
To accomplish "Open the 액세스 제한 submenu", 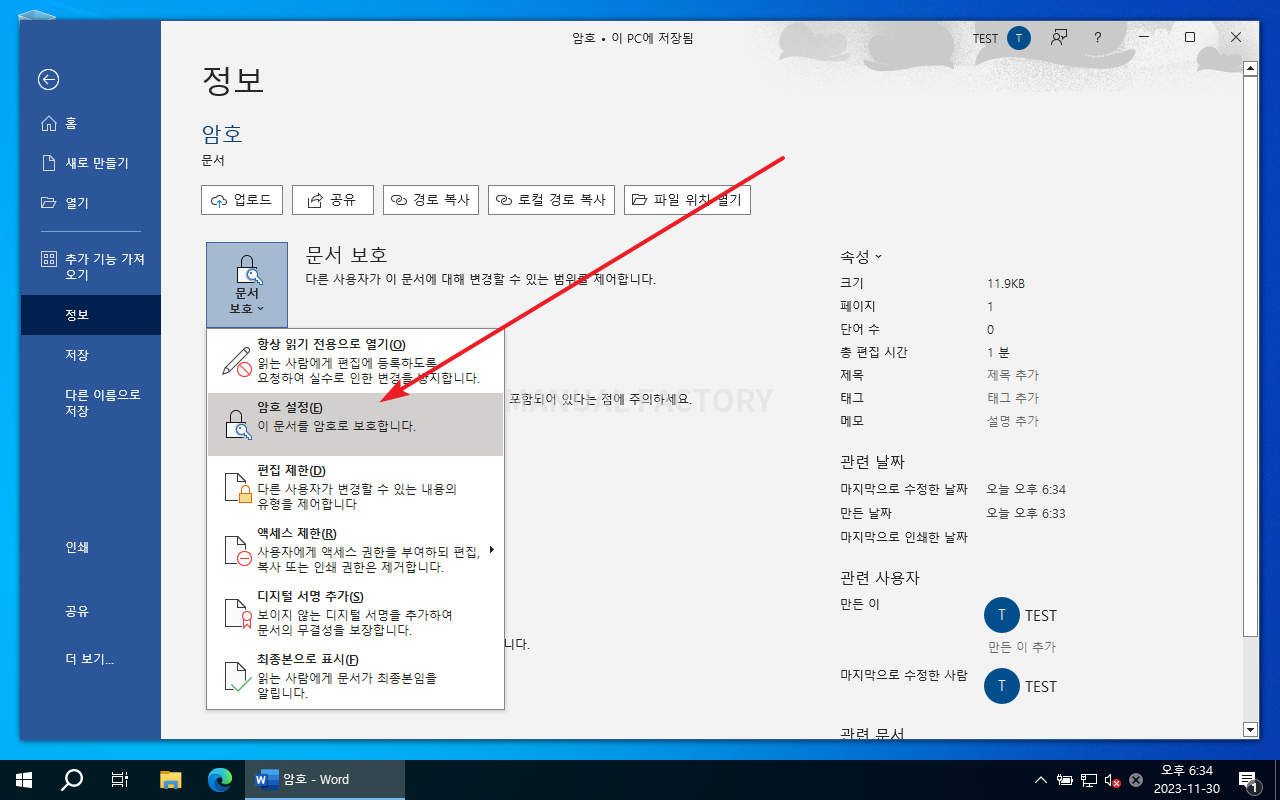I will click(355, 550).
